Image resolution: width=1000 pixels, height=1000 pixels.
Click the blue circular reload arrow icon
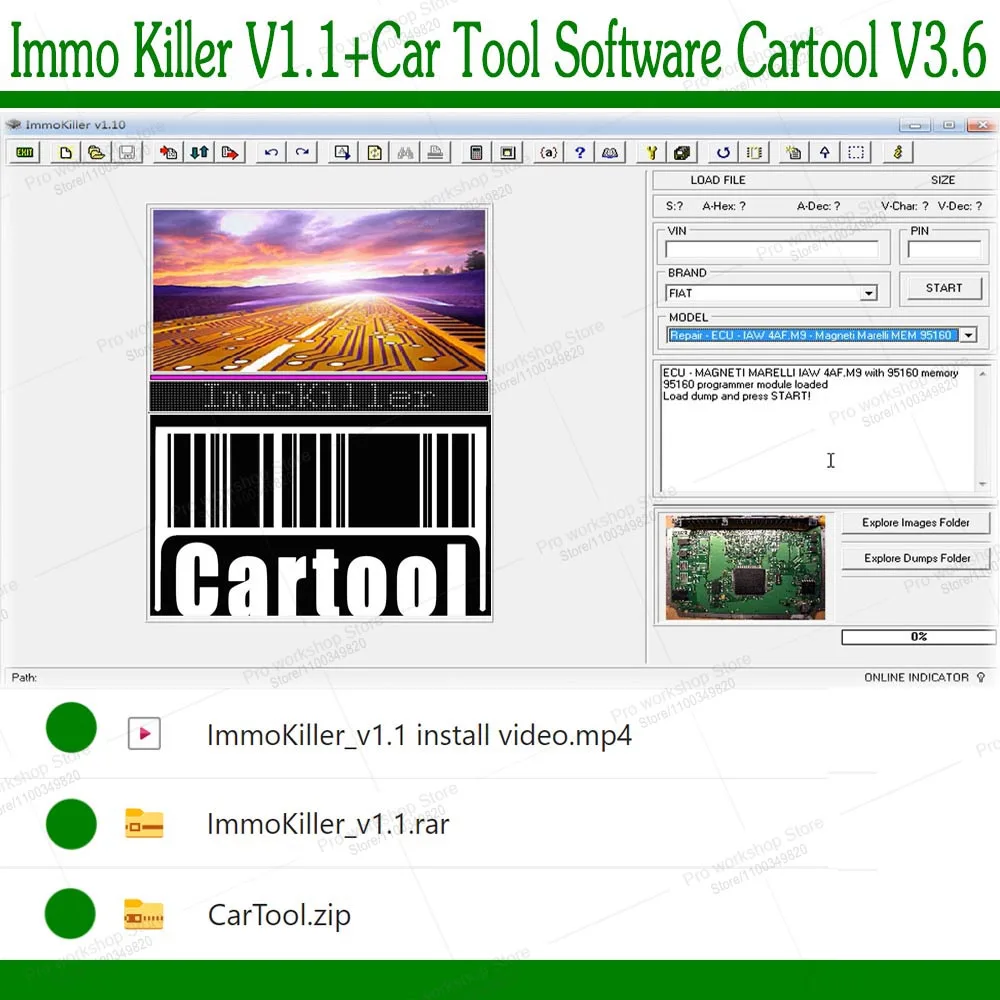coord(723,152)
